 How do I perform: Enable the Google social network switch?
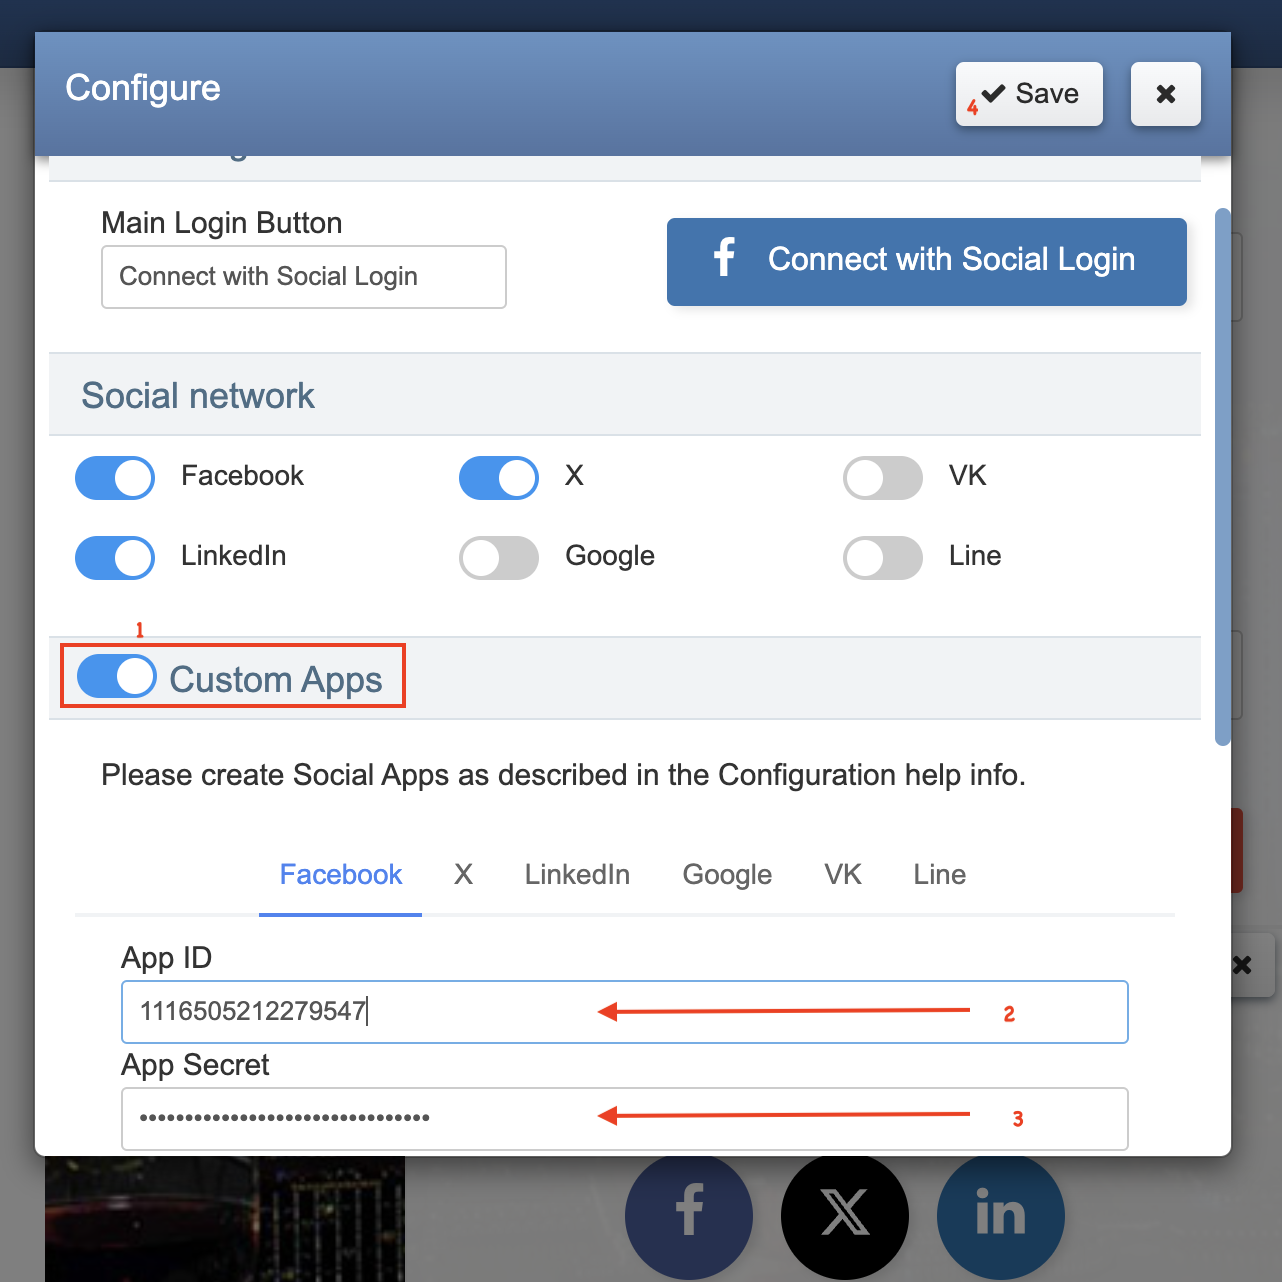click(499, 557)
